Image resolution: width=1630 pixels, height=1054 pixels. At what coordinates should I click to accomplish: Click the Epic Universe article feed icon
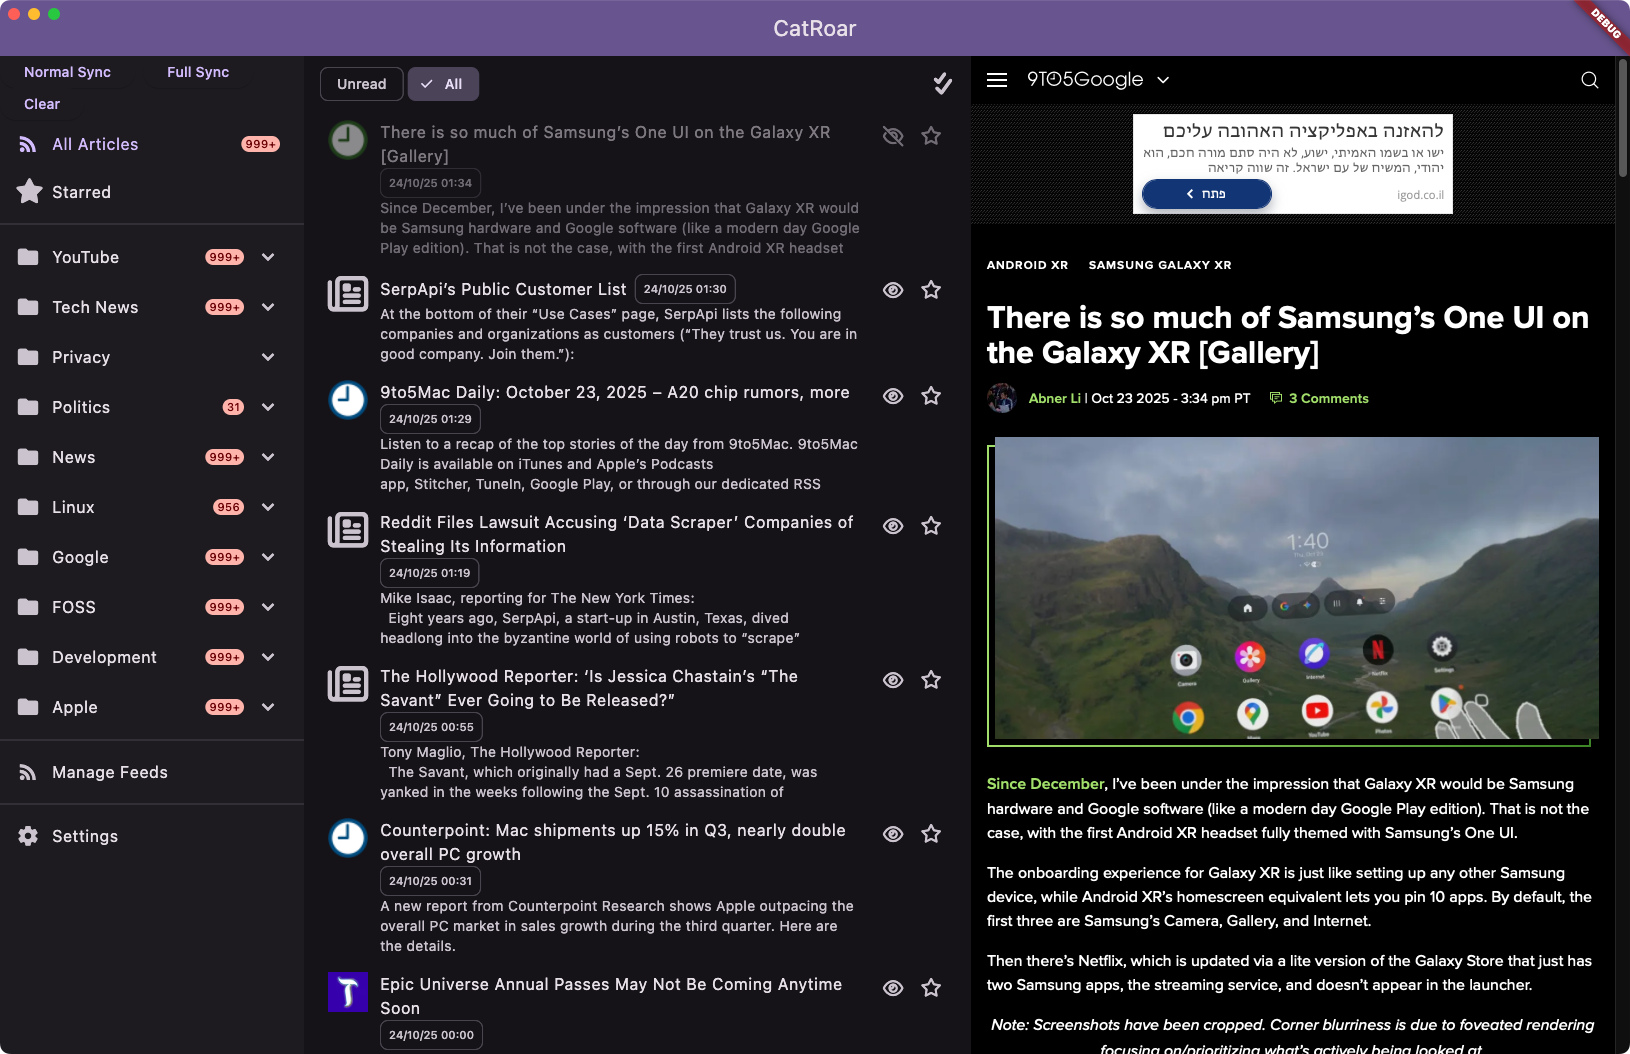348,992
